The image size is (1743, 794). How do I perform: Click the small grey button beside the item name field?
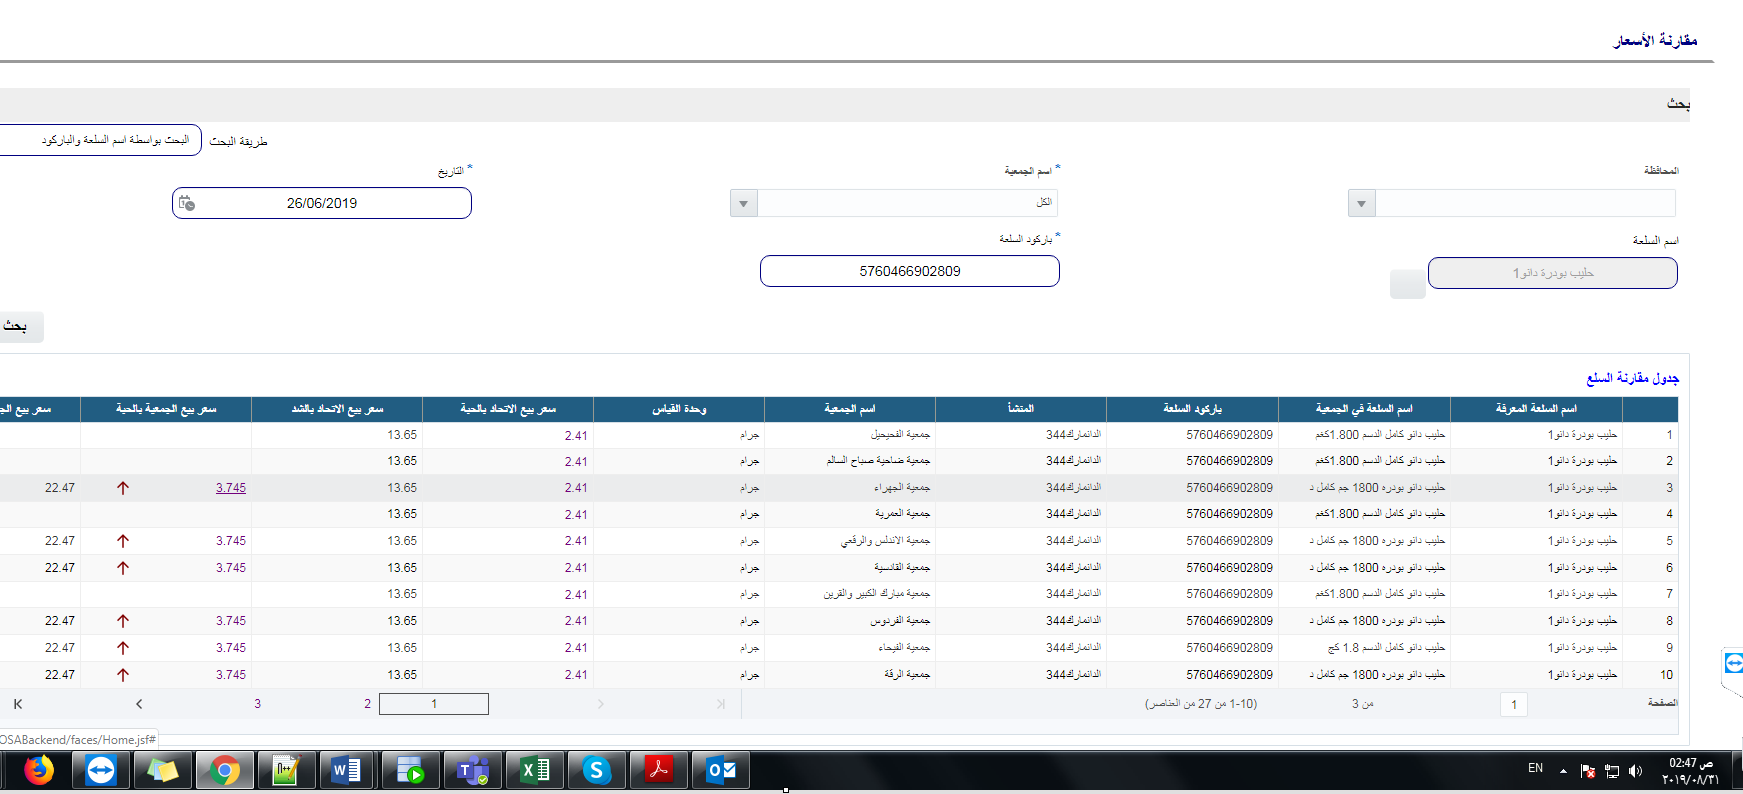(1408, 284)
